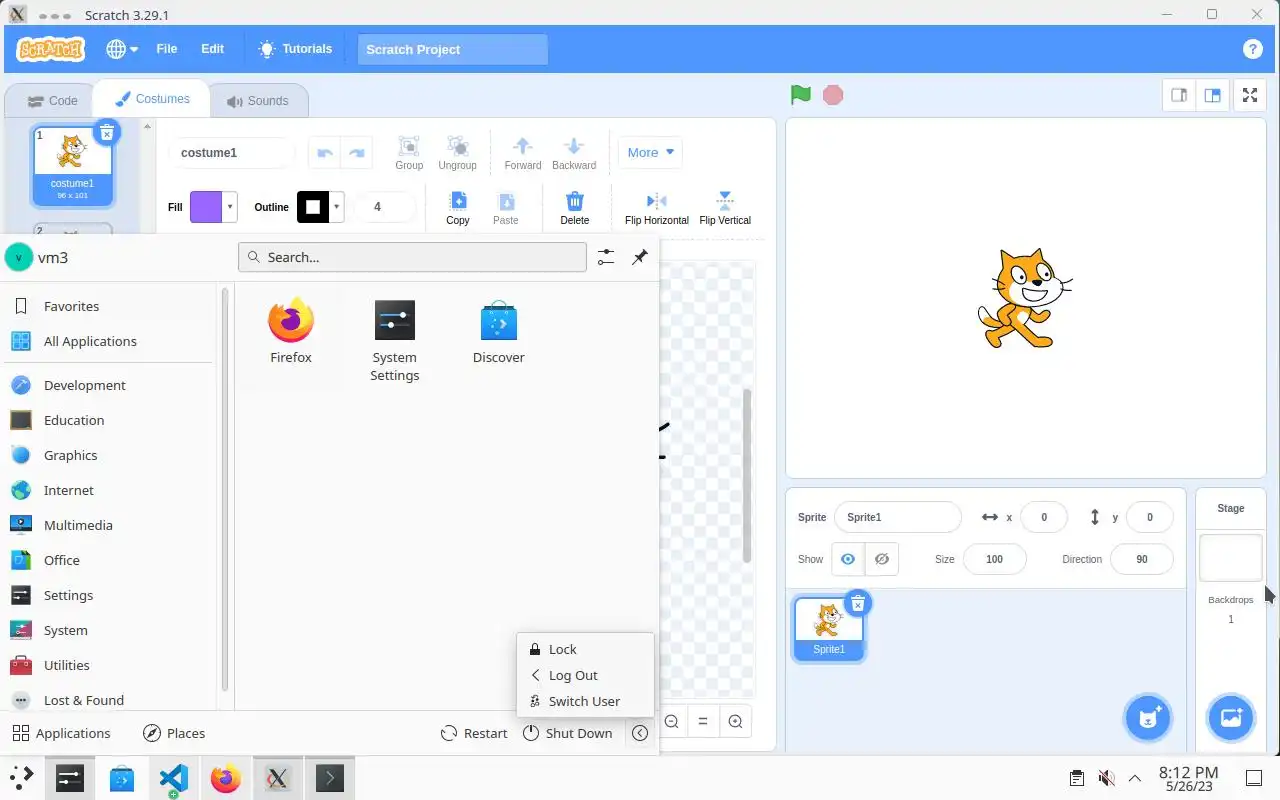The width and height of the screenshot is (1280, 800).
Task: Click the sprite y position field
Action: (x=1149, y=517)
